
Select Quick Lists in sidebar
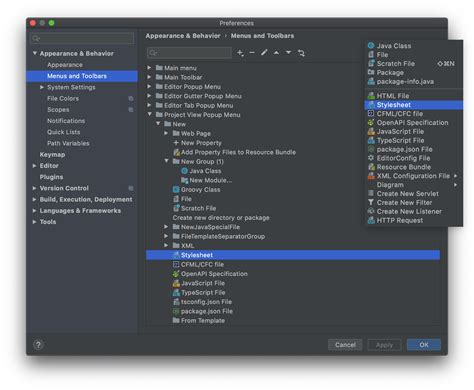click(x=64, y=132)
